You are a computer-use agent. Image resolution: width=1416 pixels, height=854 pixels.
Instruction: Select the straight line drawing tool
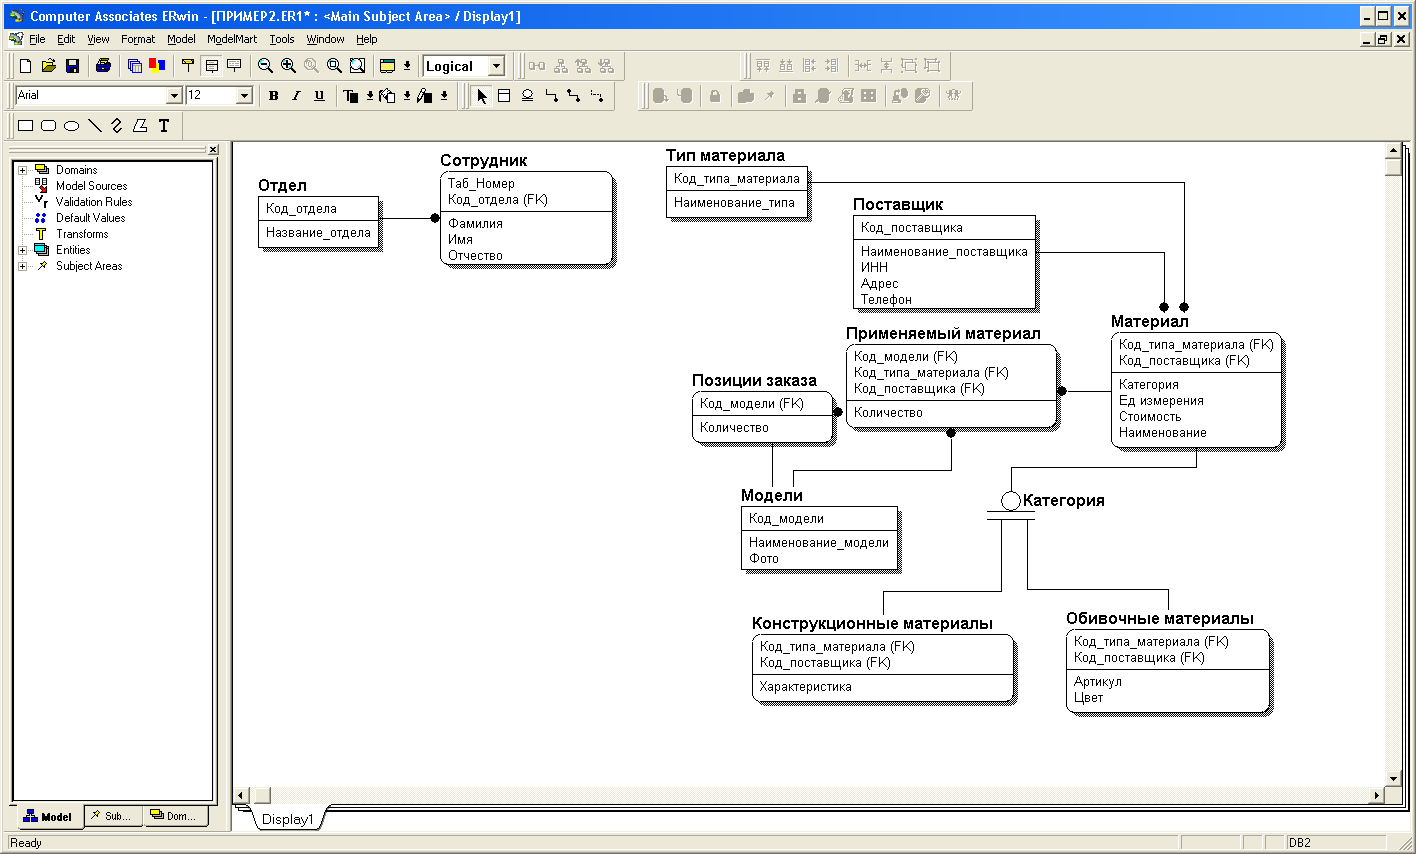(x=95, y=126)
